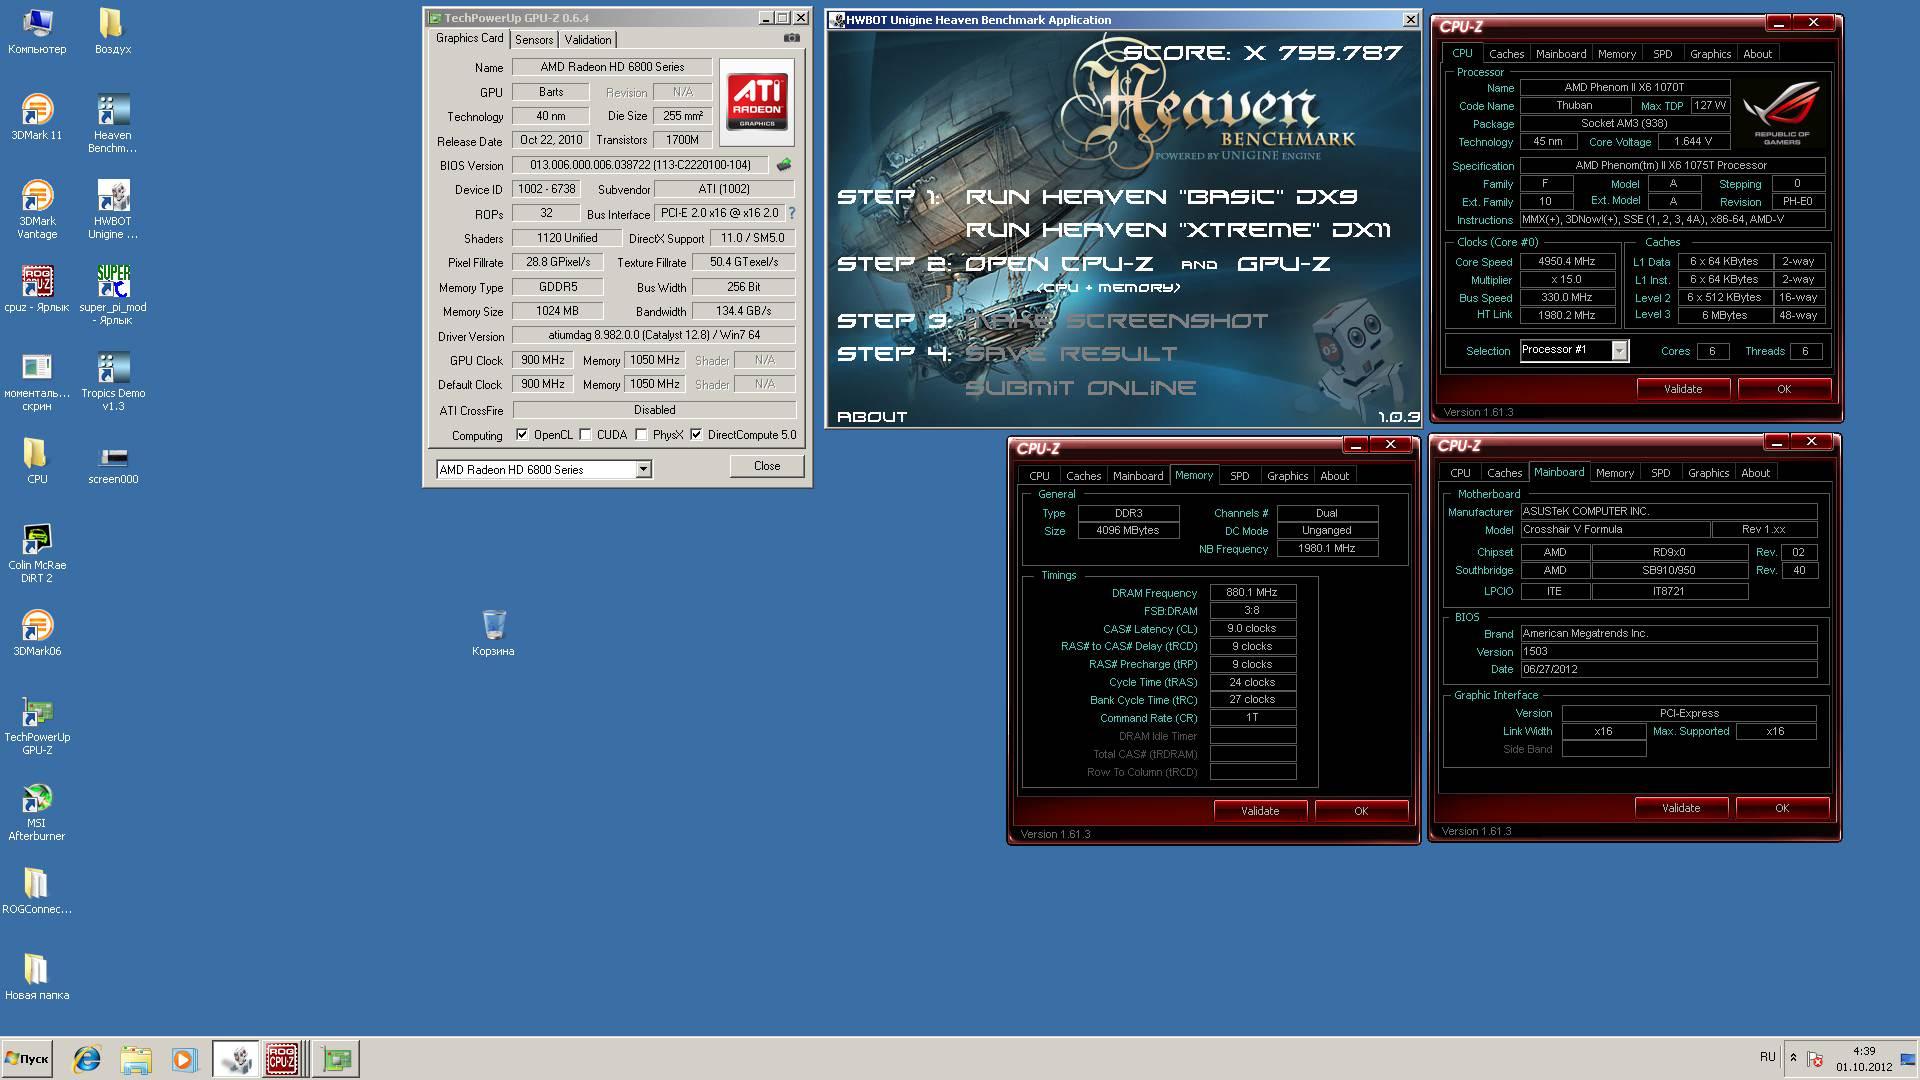This screenshot has width=1920, height=1080.
Task: Open Internet Explorer from taskbar
Action: (87, 1058)
